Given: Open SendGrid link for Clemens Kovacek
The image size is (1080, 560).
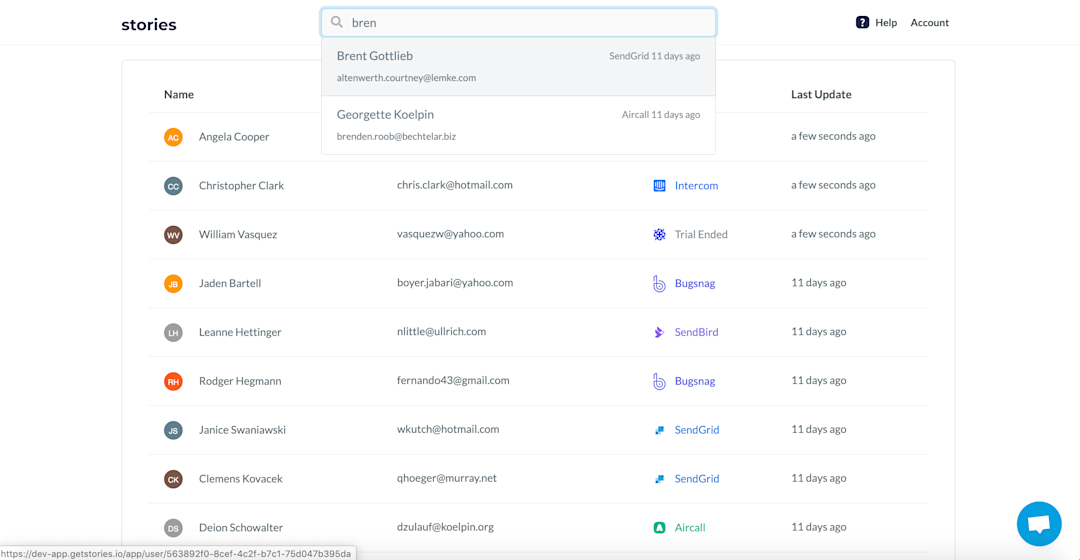Looking at the screenshot, I should [x=696, y=479].
